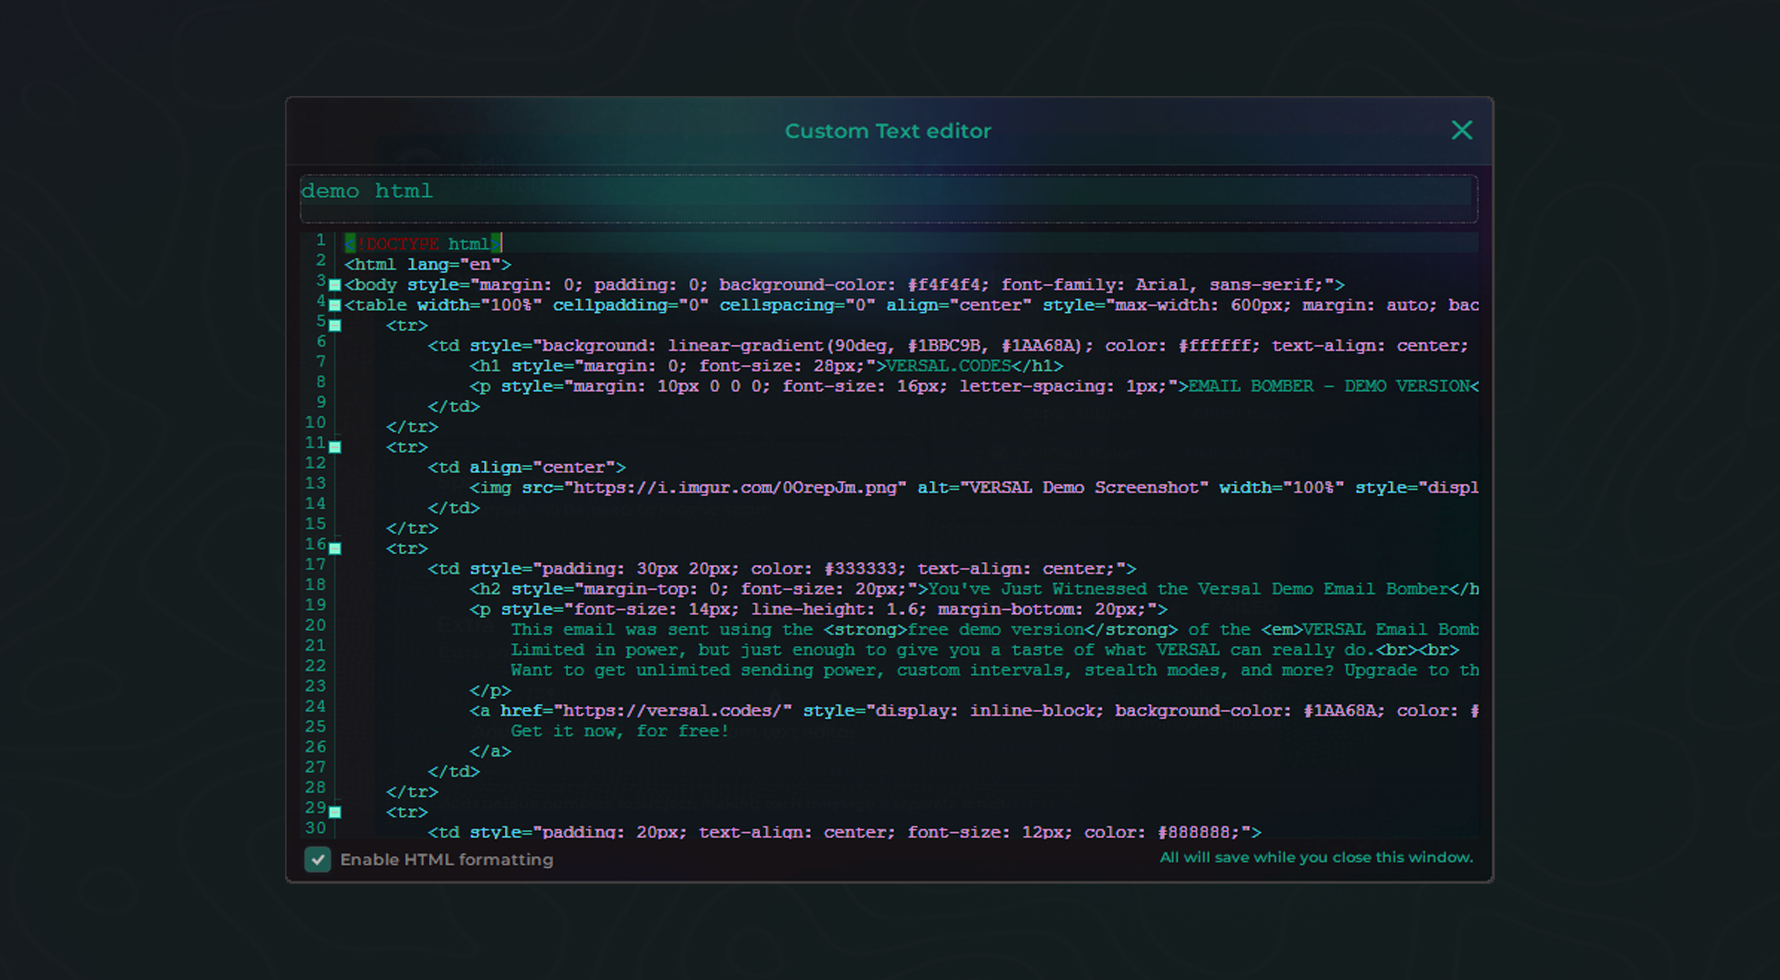Collapse the tr fold marker on line 5
Viewport: 1780px width, 980px height.
[335, 326]
